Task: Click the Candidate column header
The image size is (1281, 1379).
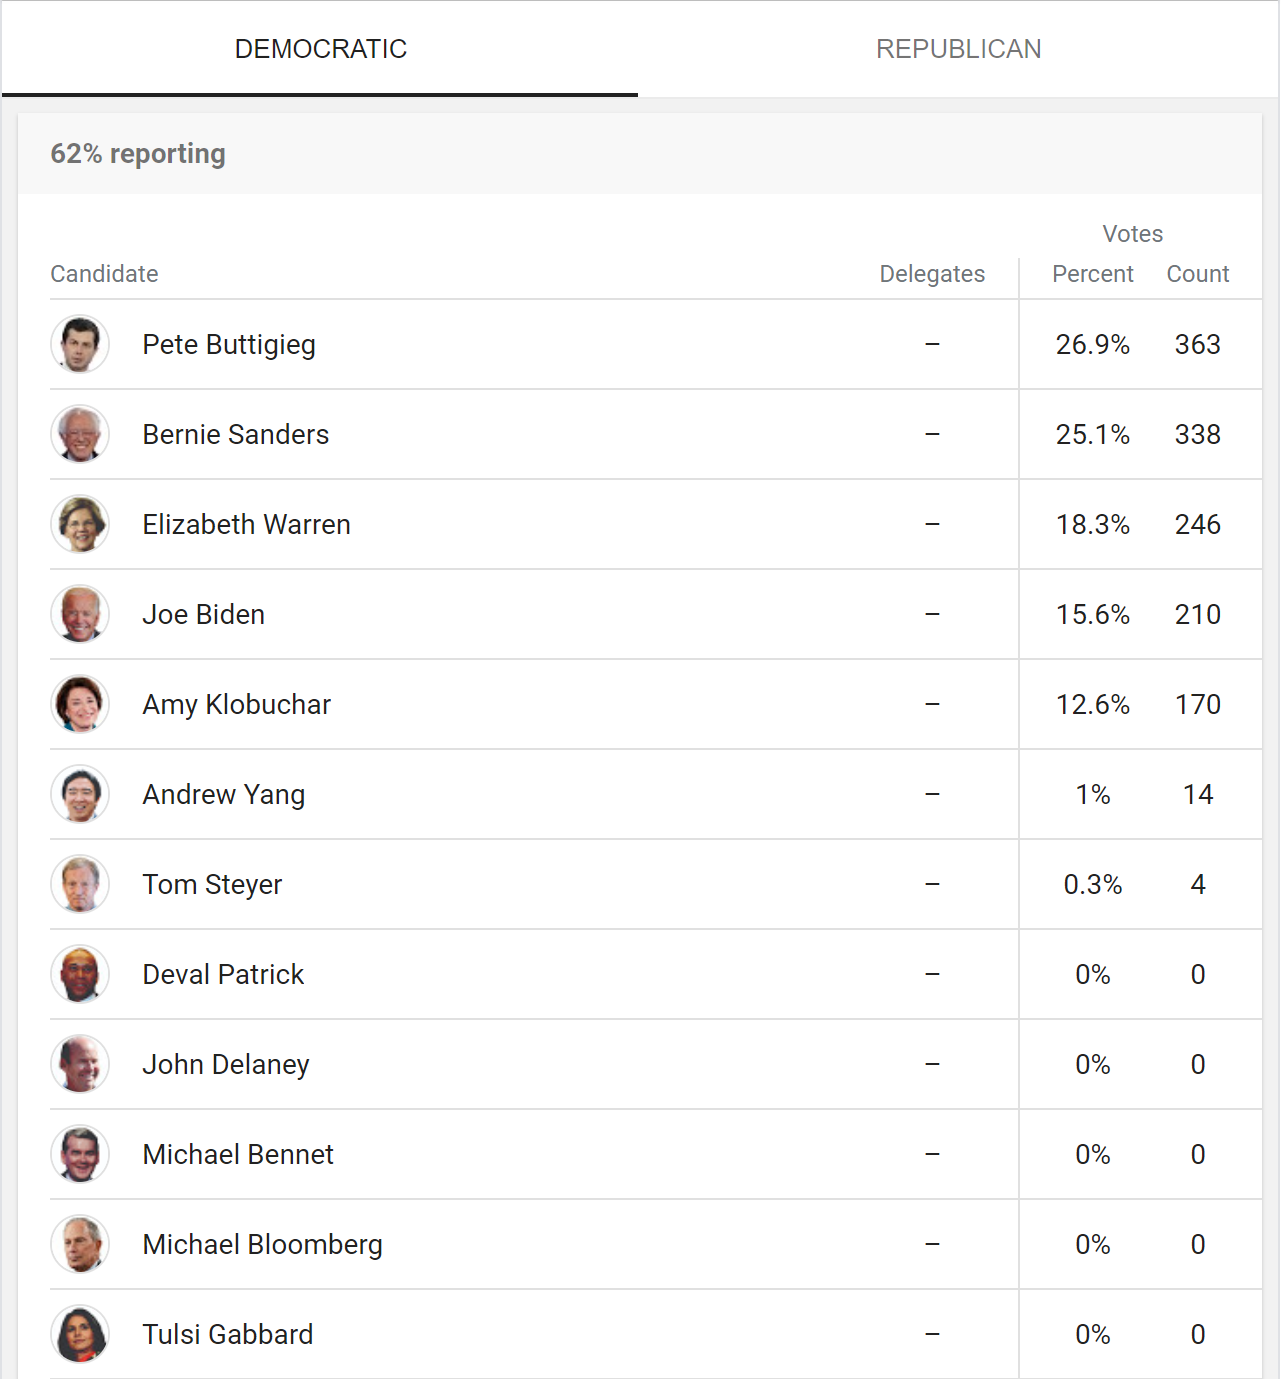Action: [x=104, y=274]
